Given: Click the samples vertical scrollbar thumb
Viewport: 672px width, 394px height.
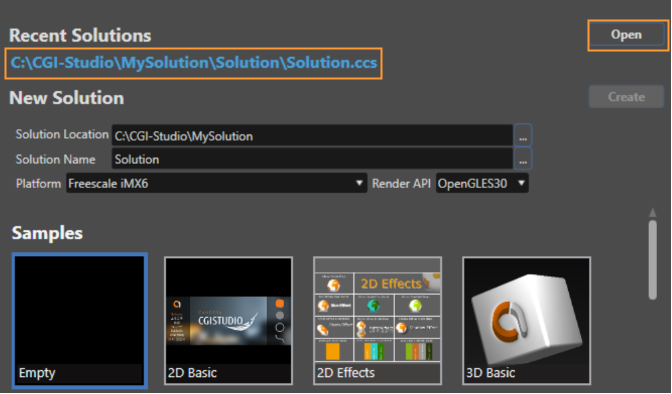Looking at the screenshot, I should [x=653, y=260].
